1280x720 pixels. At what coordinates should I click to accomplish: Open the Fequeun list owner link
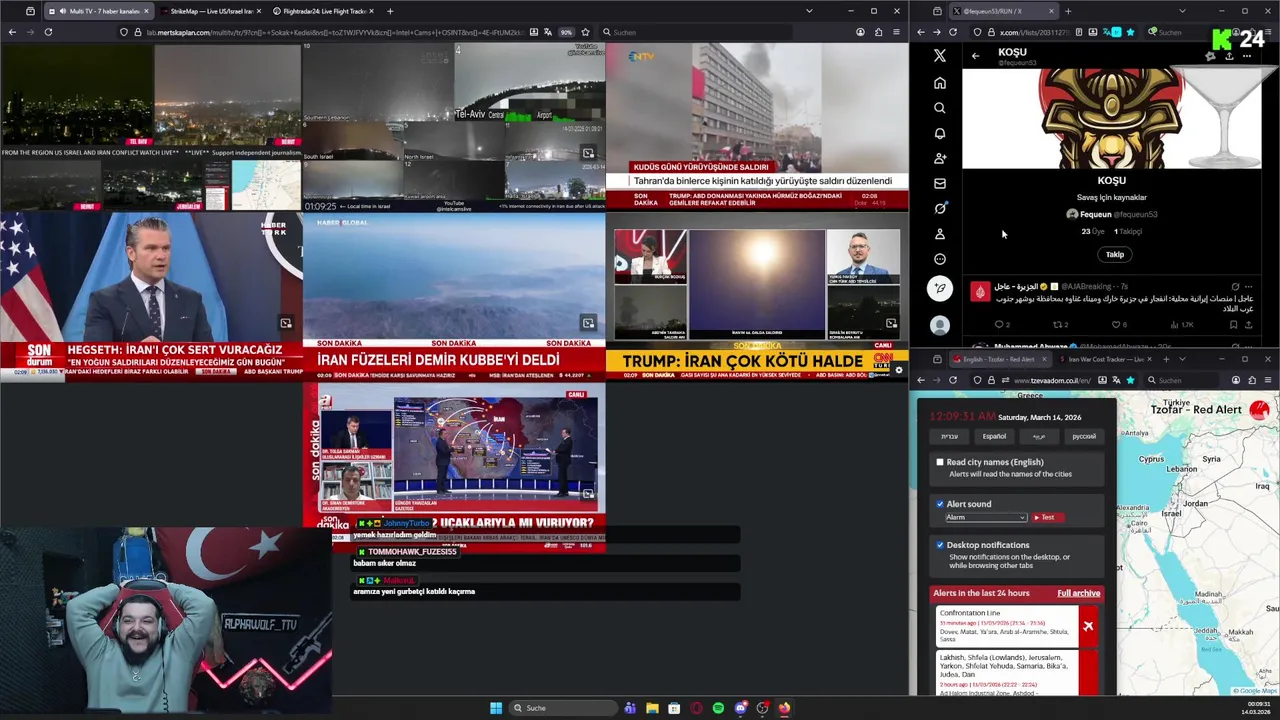[x=1111, y=214]
